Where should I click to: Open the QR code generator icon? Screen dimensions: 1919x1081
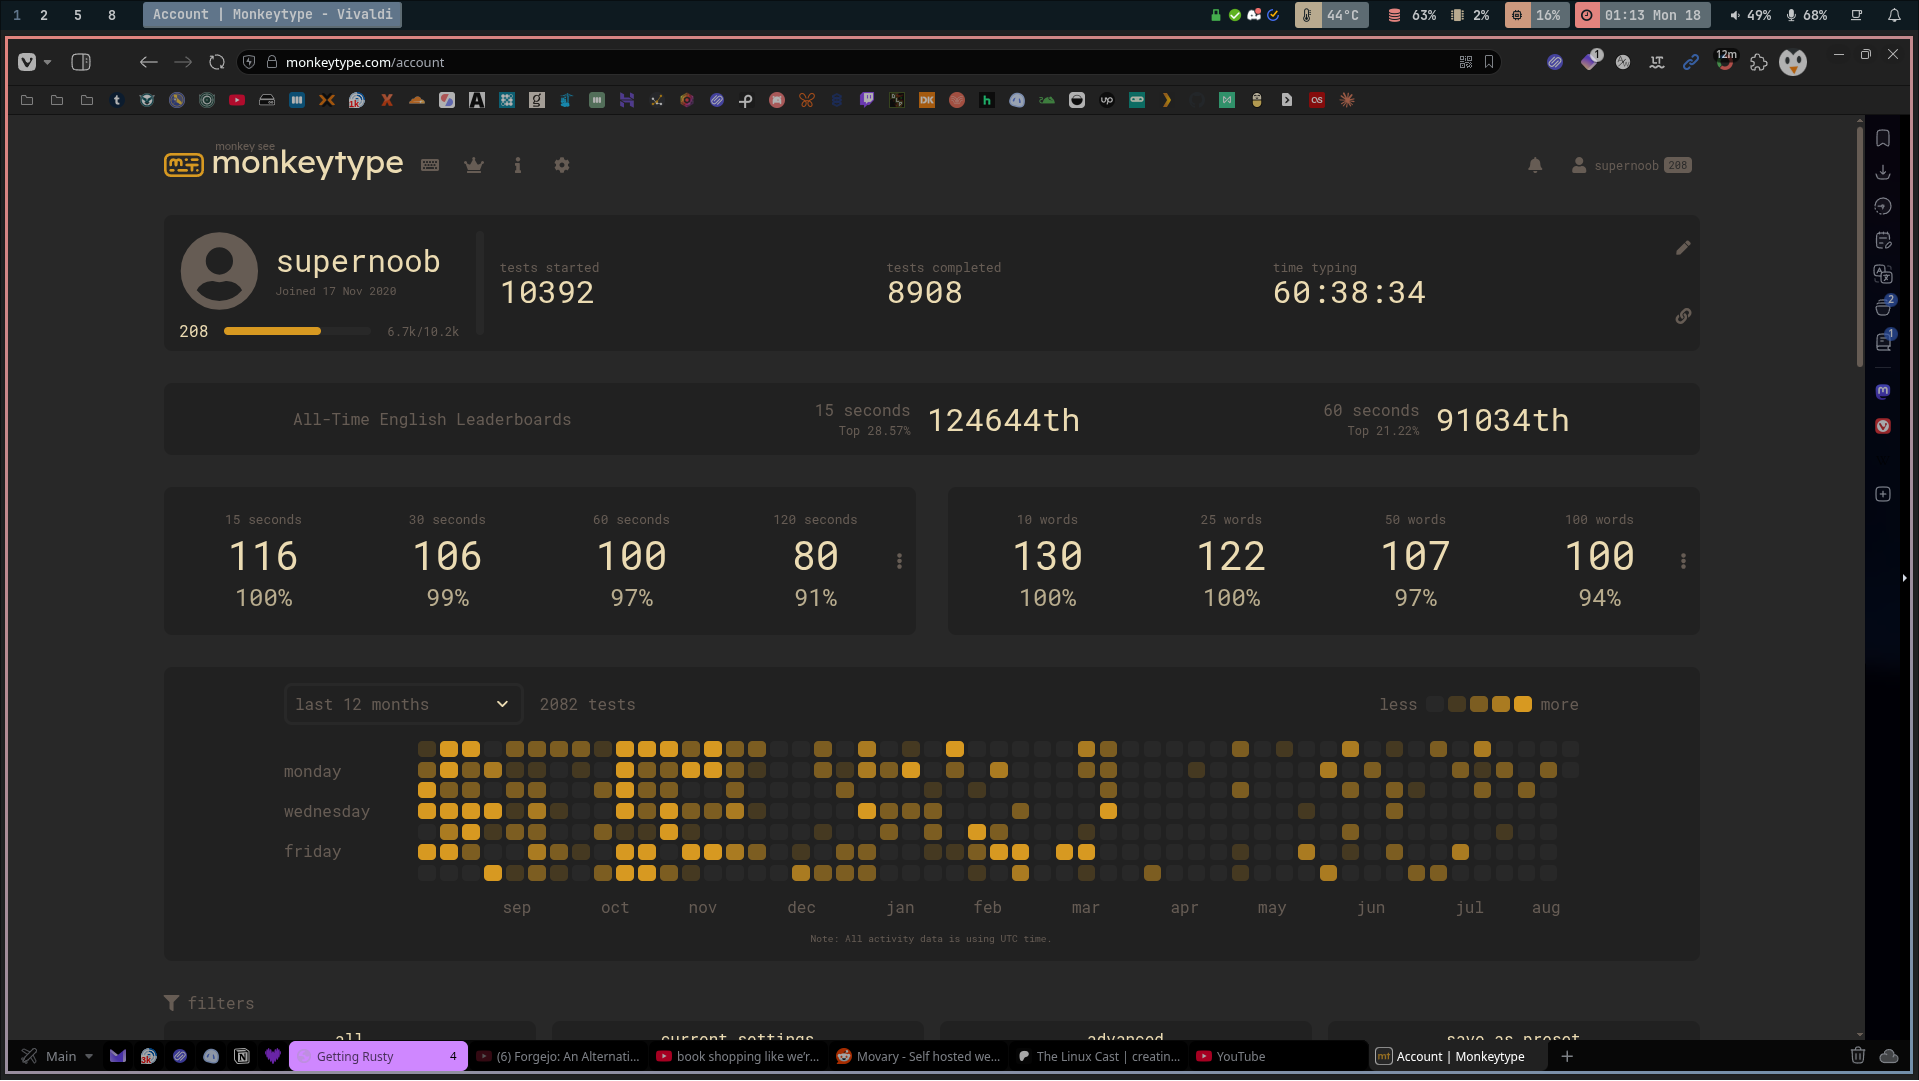click(1466, 62)
